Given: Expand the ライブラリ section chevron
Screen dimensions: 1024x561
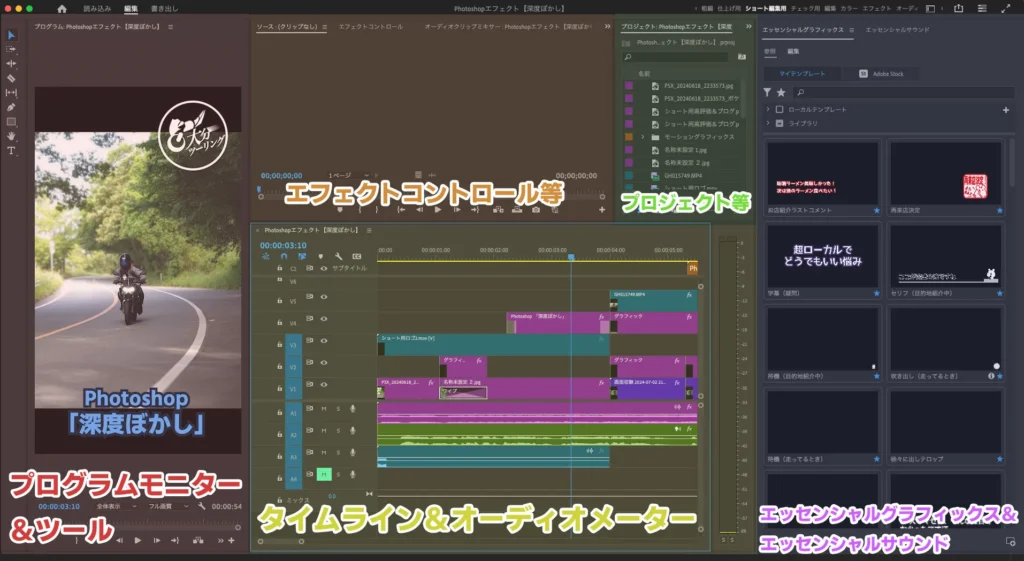Looking at the screenshot, I should tap(767, 123).
